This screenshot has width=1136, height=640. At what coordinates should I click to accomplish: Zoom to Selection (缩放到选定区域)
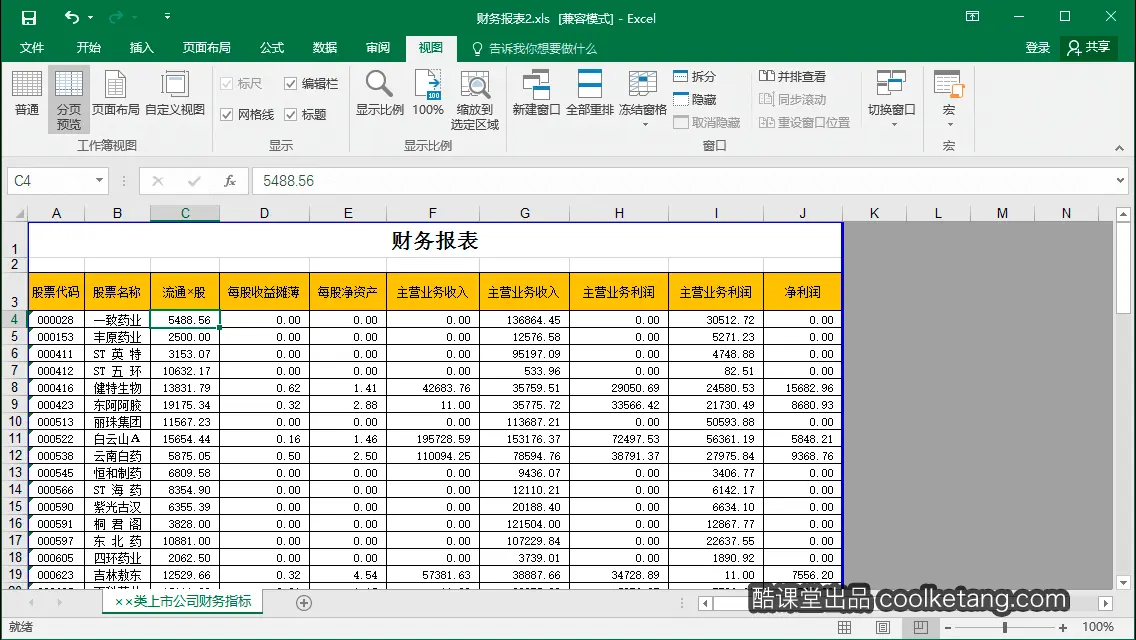pos(475,100)
